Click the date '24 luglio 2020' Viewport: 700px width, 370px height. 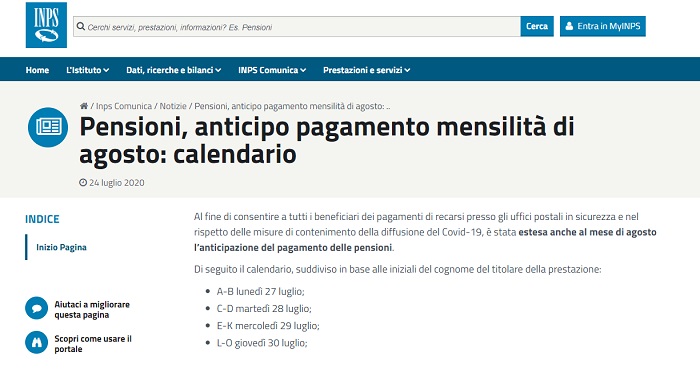coord(117,183)
